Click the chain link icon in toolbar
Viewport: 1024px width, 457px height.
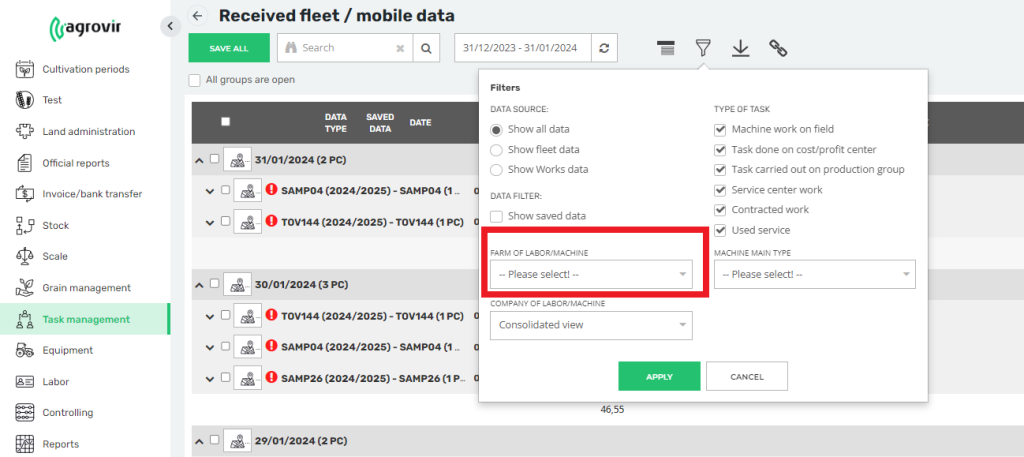pos(779,48)
